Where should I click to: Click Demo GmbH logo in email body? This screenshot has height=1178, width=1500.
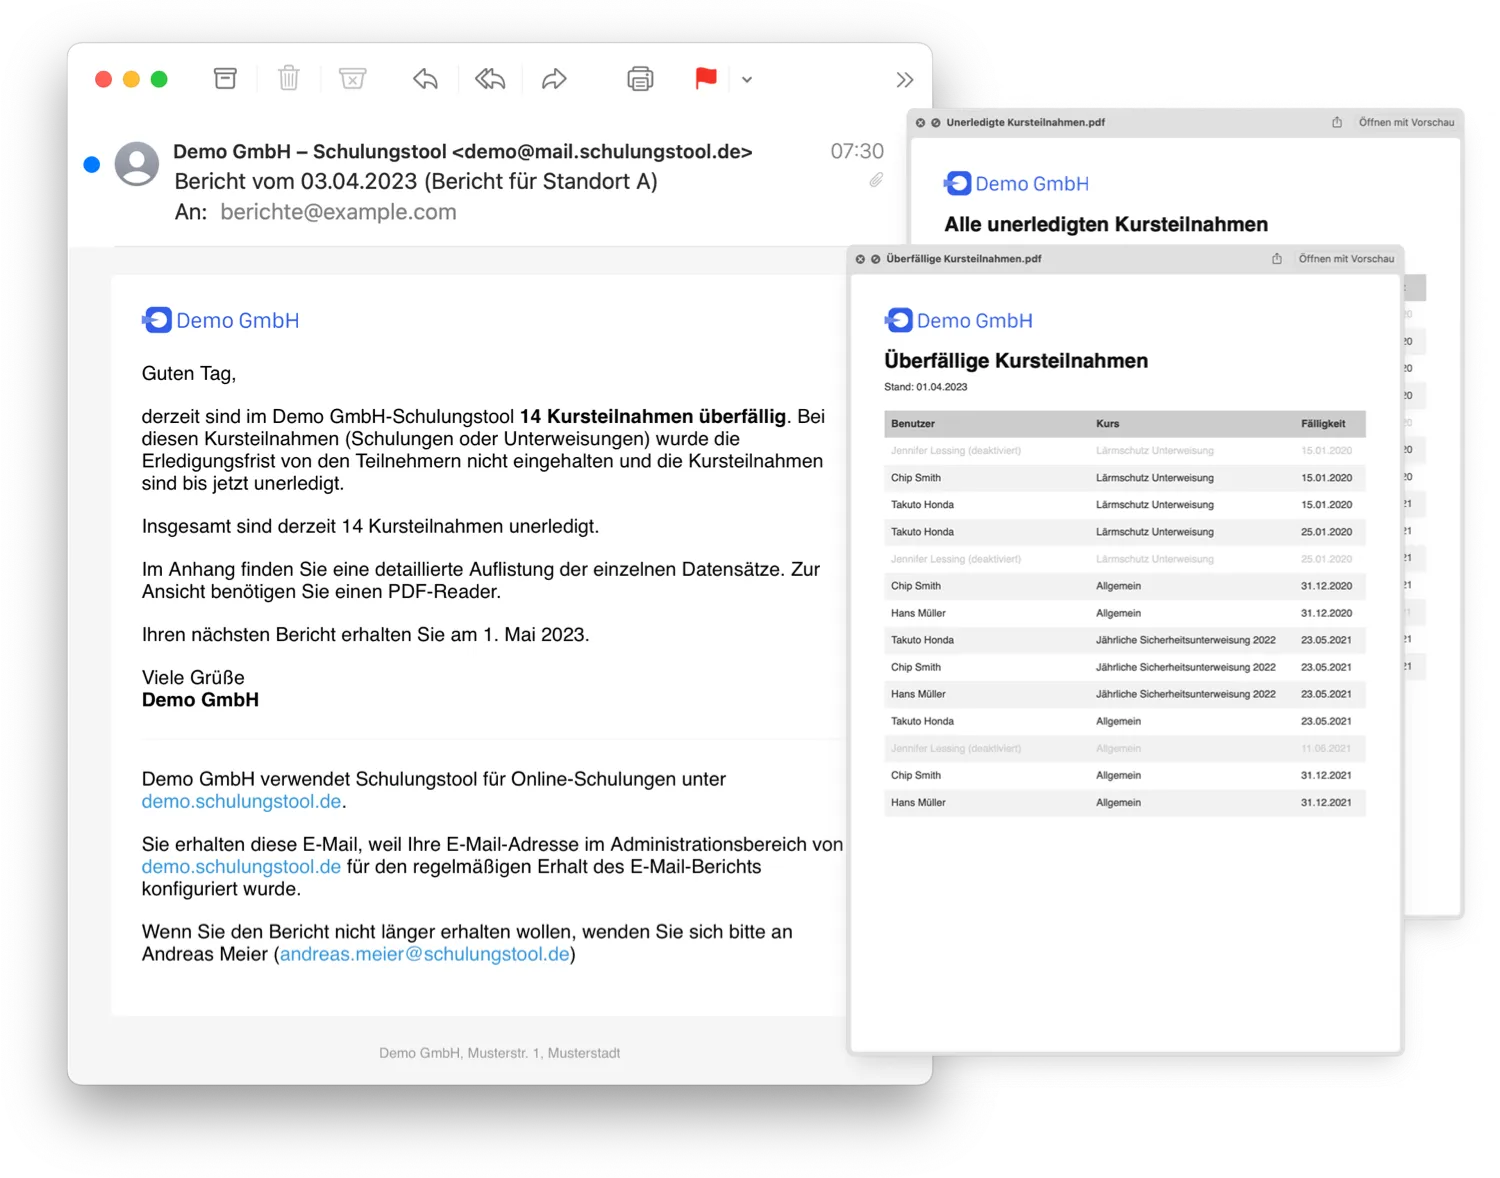(220, 320)
